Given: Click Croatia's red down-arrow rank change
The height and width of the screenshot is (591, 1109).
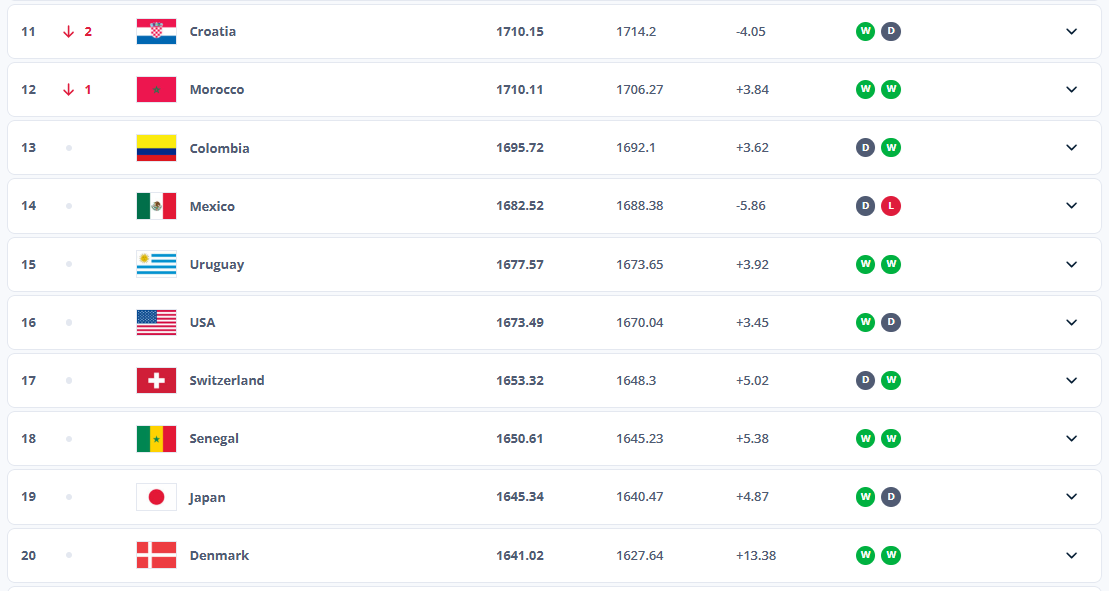Looking at the screenshot, I should (69, 31).
